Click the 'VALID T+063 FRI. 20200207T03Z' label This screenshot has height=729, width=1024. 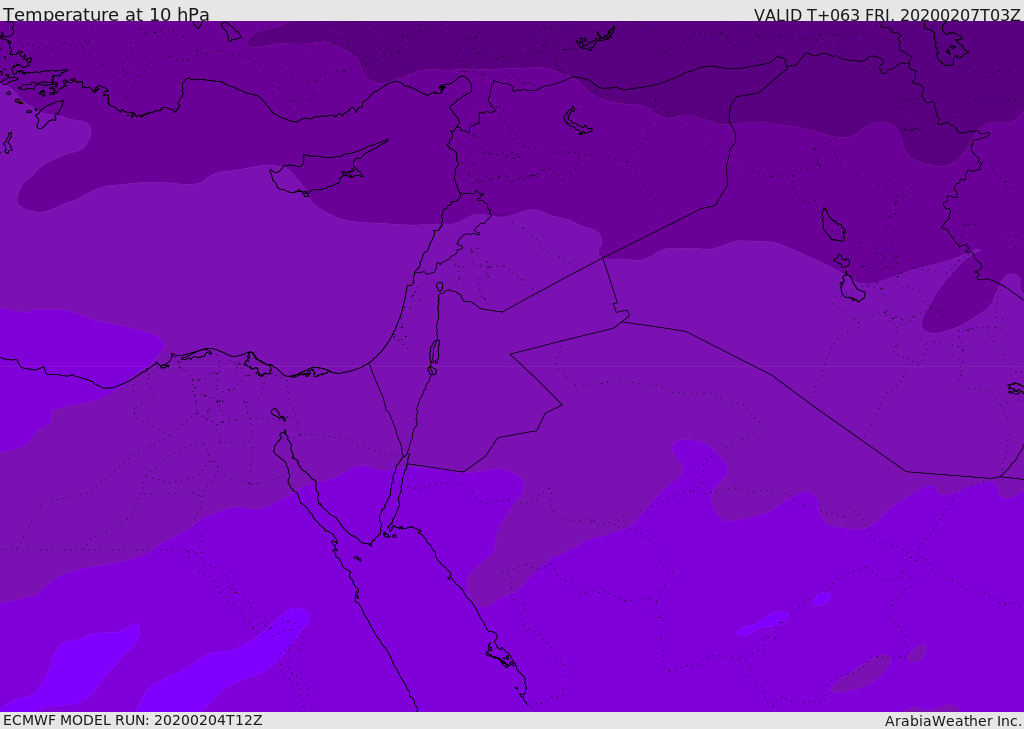click(x=887, y=15)
